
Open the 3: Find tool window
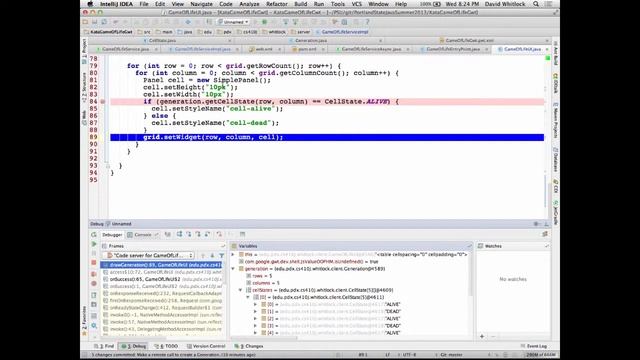click(105, 346)
